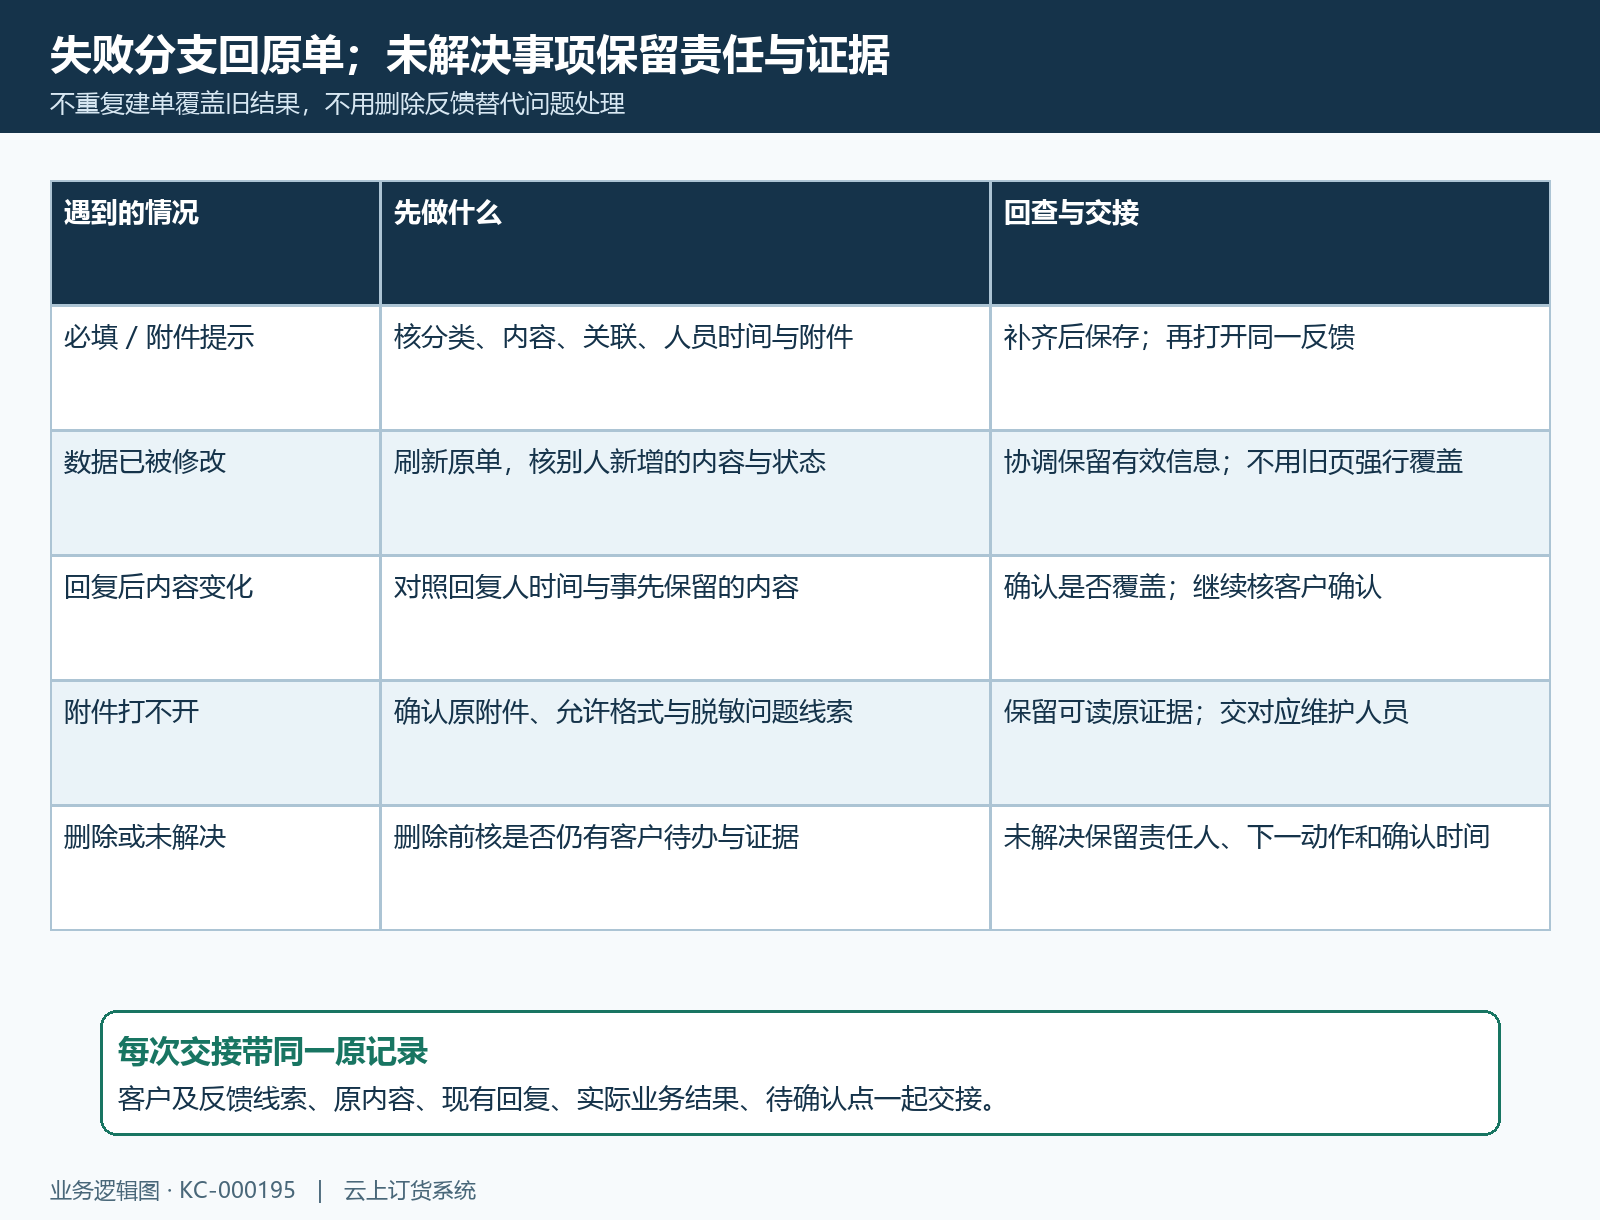
Task: Click the title 失败分支回原单；未解决事项保留责任与证据
Action: 469,55
